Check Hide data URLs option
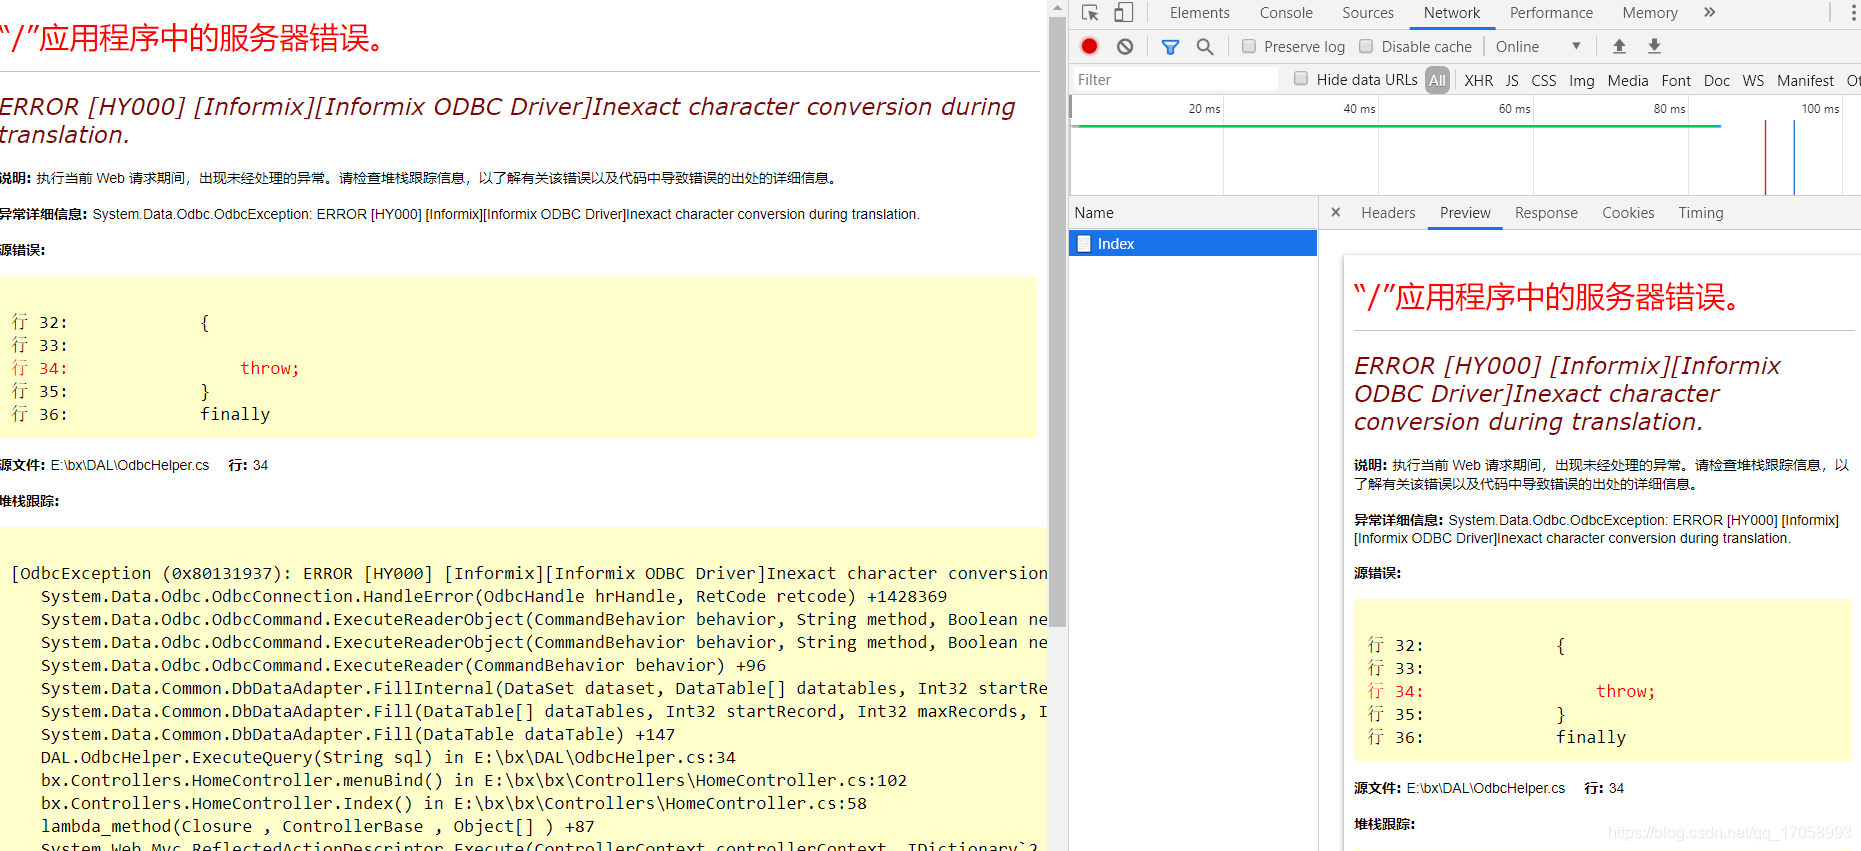 point(1301,78)
